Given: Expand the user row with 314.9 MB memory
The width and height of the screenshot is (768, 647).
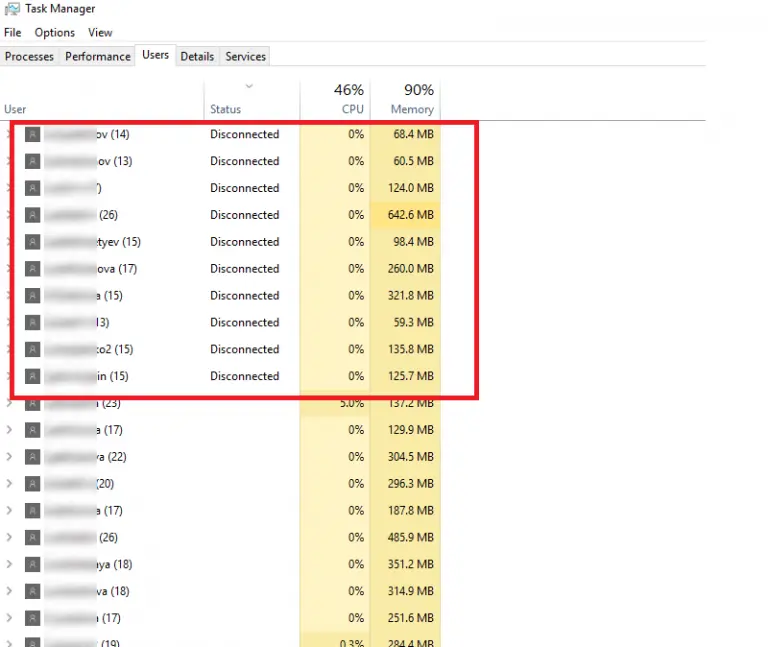Looking at the screenshot, I should pyautogui.click(x=9, y=591).
